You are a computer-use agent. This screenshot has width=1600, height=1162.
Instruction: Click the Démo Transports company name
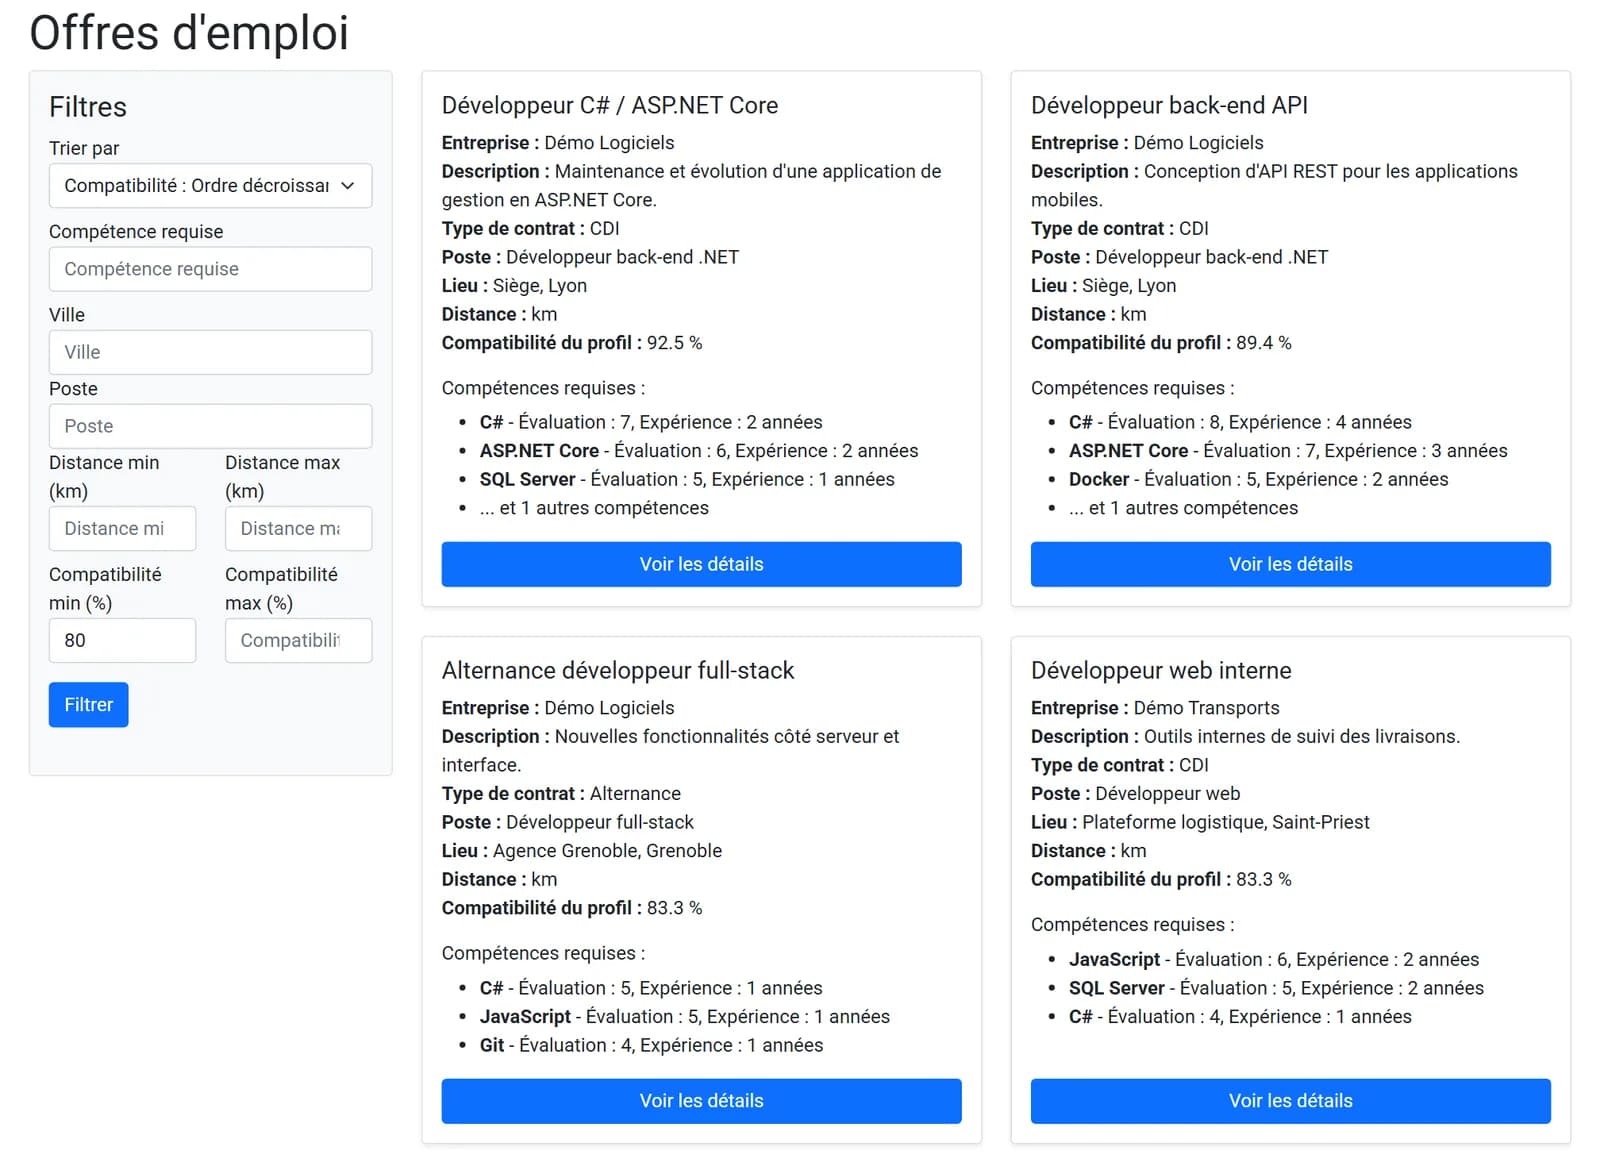1206,708
